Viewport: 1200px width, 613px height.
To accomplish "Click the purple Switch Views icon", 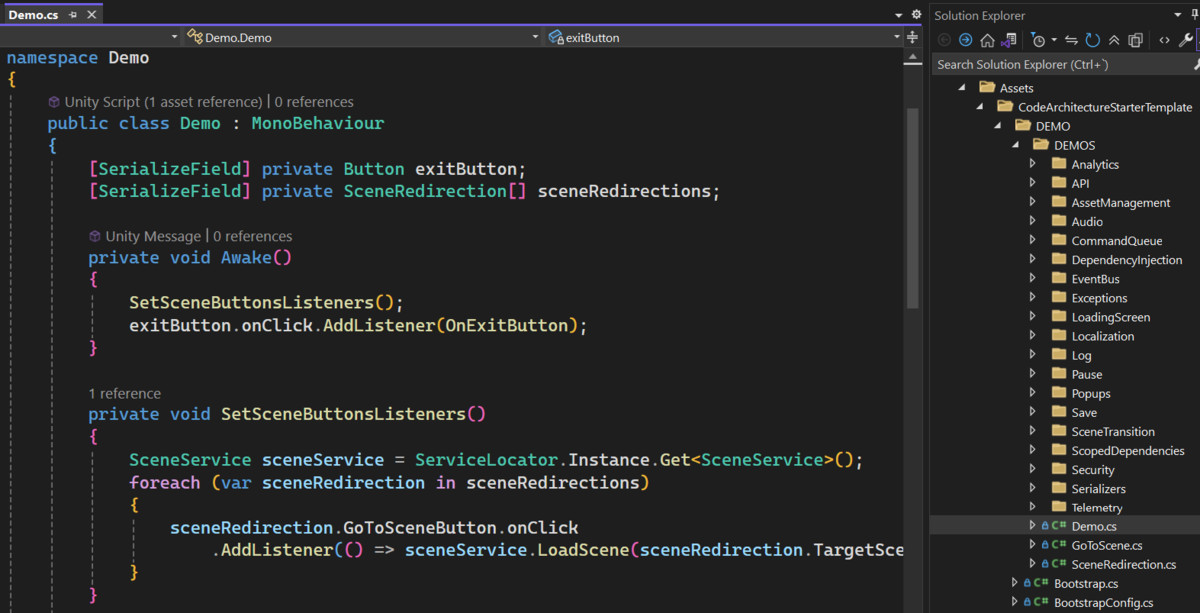I will [x=1008, y=40].
